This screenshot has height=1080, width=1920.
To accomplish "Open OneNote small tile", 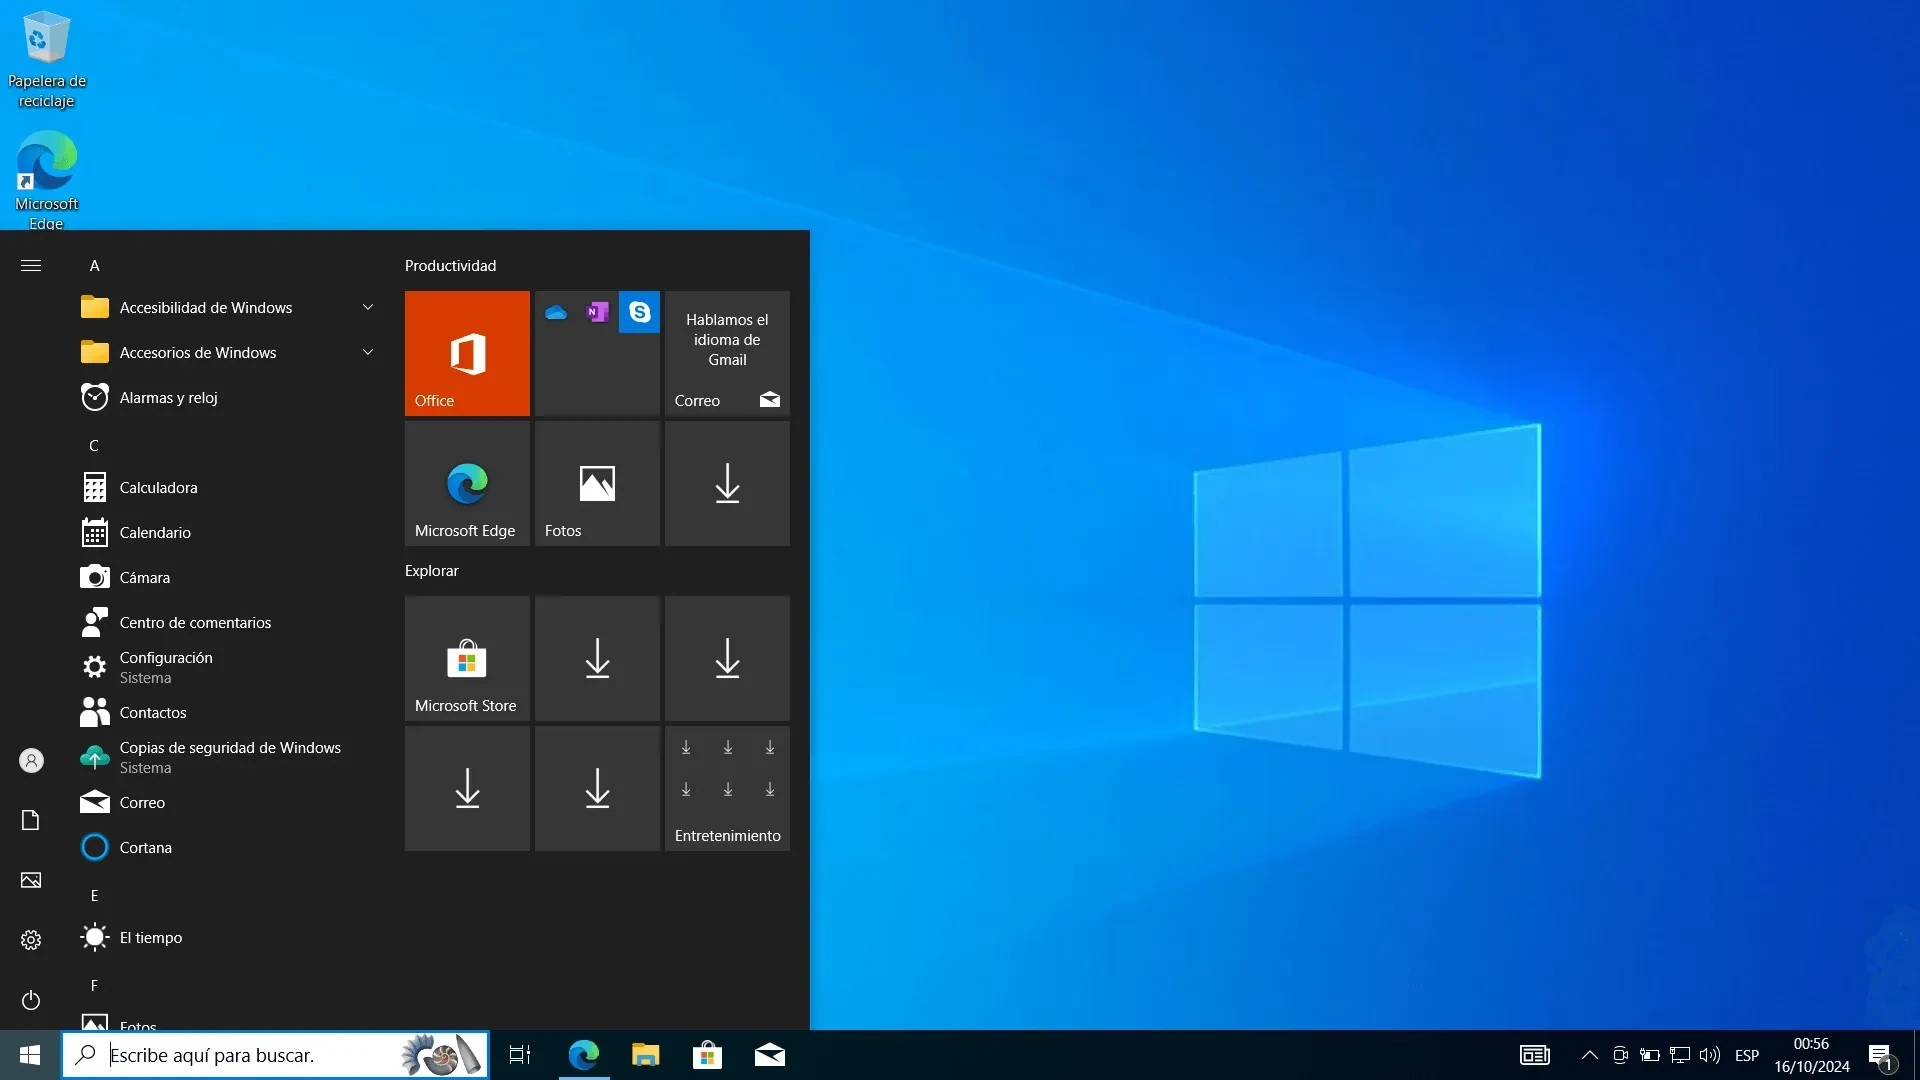I will 597,312.
